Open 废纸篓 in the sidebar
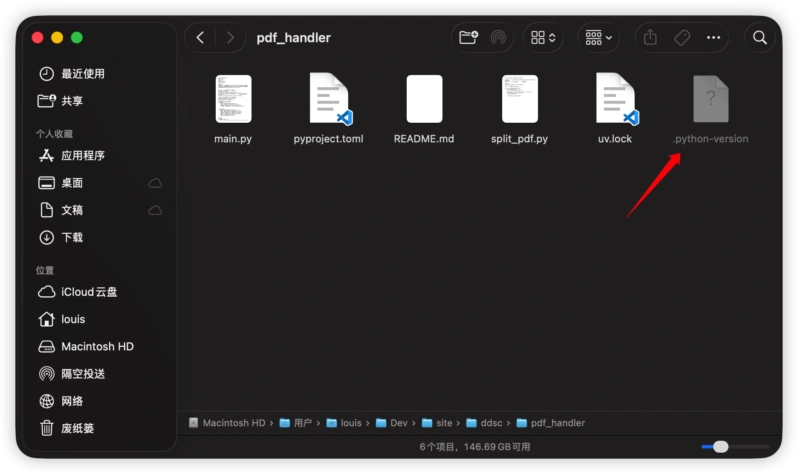 (x=77, y=428)
